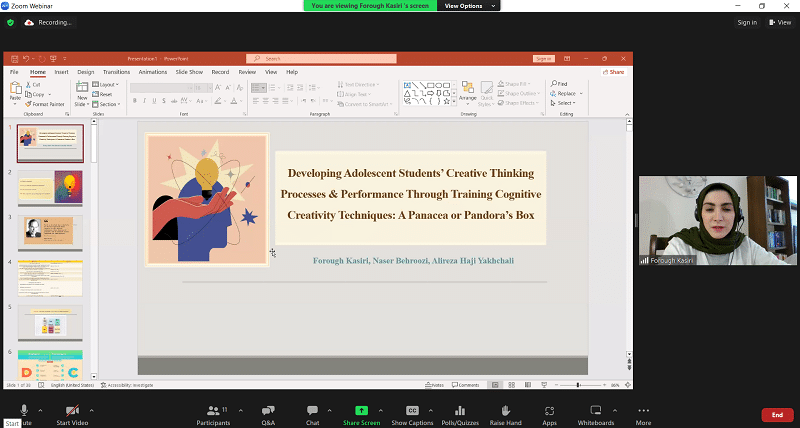This screenshot has width=800, height=428.
Task: Open the Whiteboards tool
Action: [596, 411]
